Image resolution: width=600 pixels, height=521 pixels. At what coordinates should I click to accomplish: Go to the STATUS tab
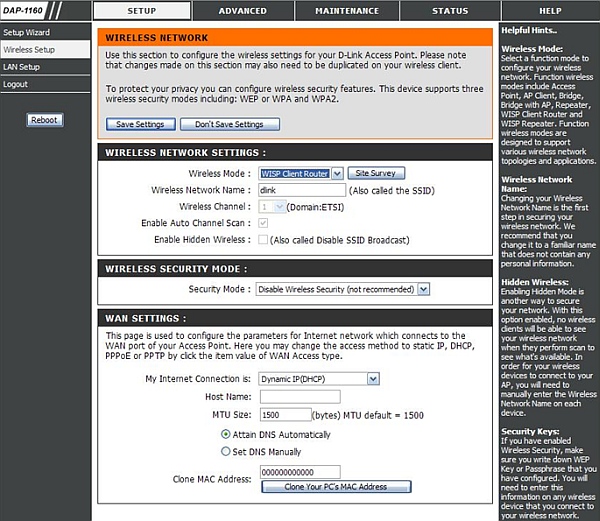449,11
